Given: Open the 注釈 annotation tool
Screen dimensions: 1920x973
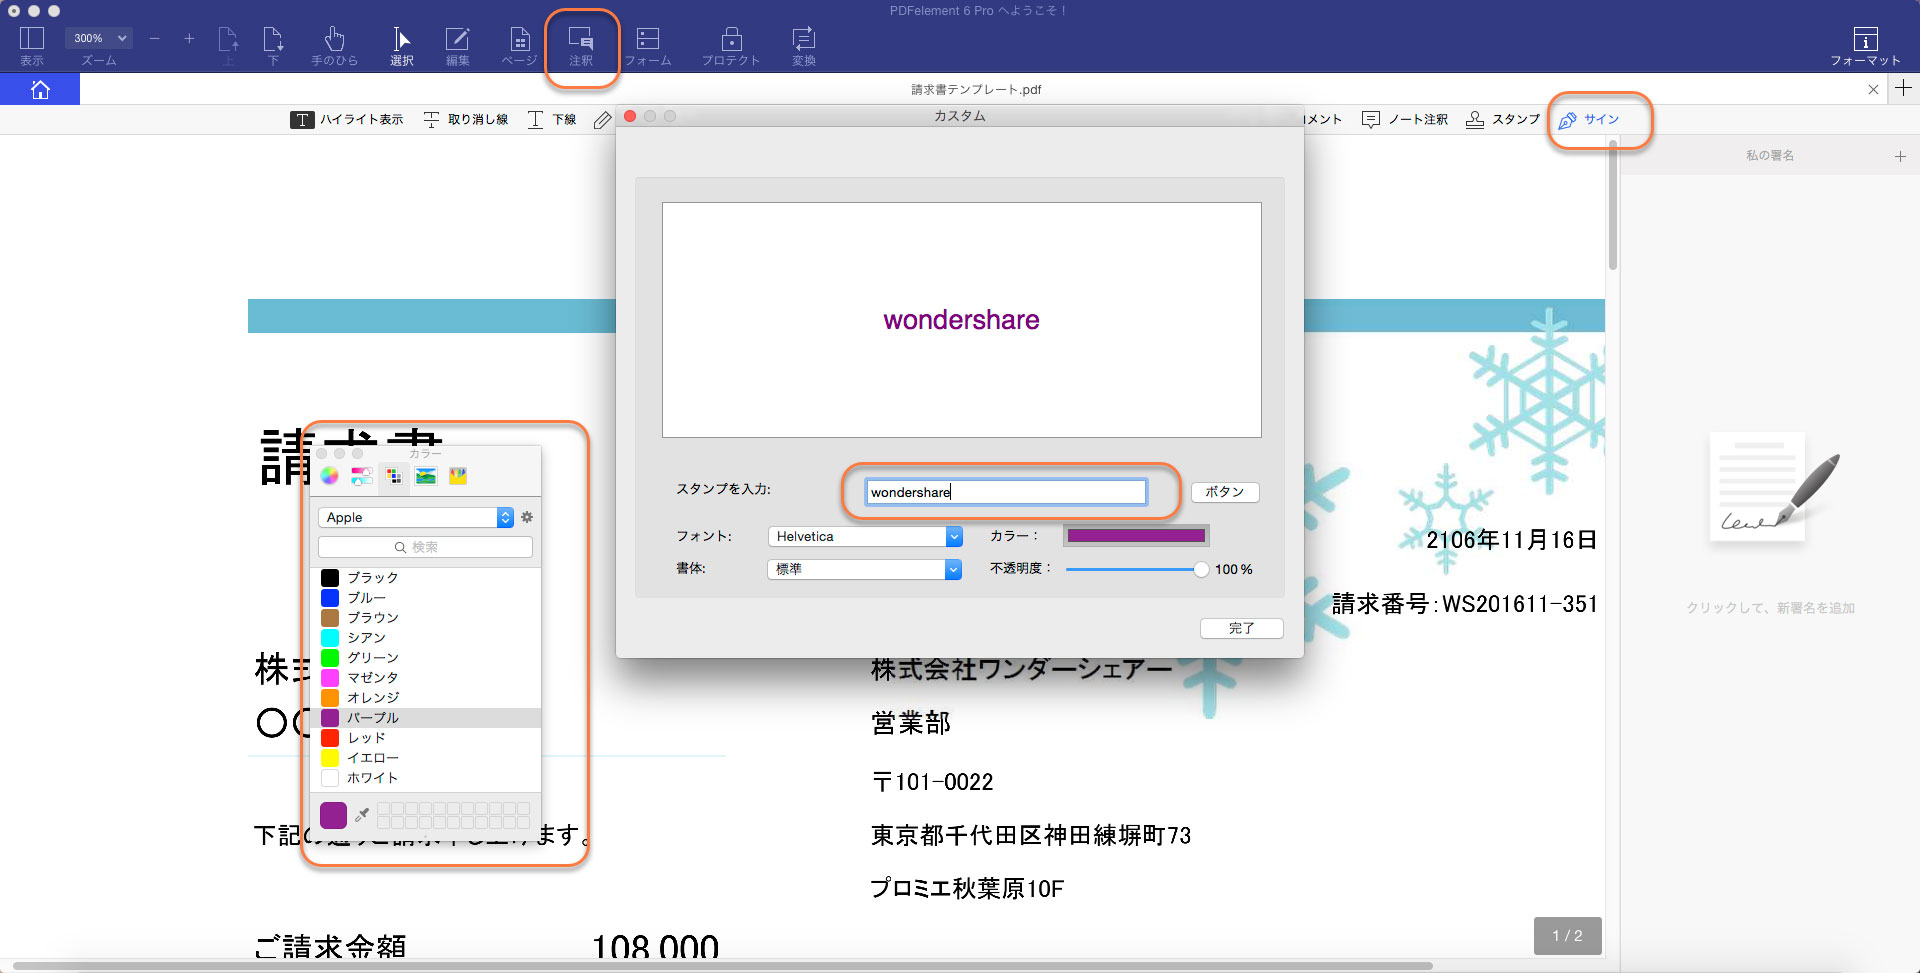Looking at the screenshot, I should pyautogui.click(x=581, y=45).
